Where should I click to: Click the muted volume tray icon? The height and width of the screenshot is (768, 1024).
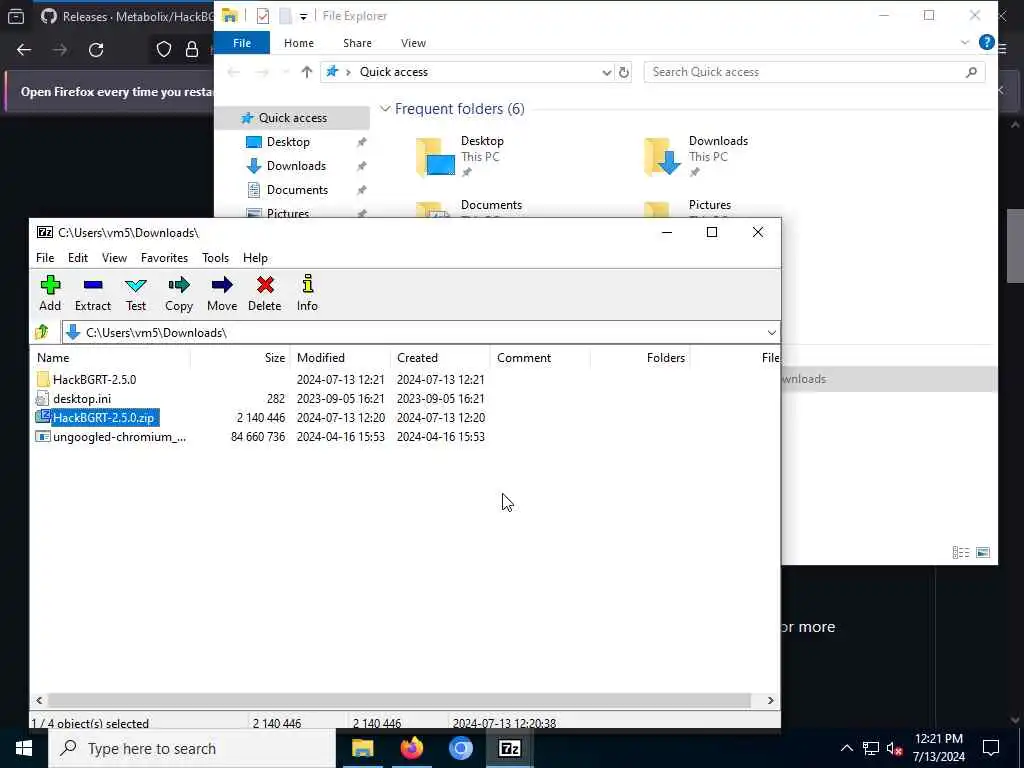894,748
